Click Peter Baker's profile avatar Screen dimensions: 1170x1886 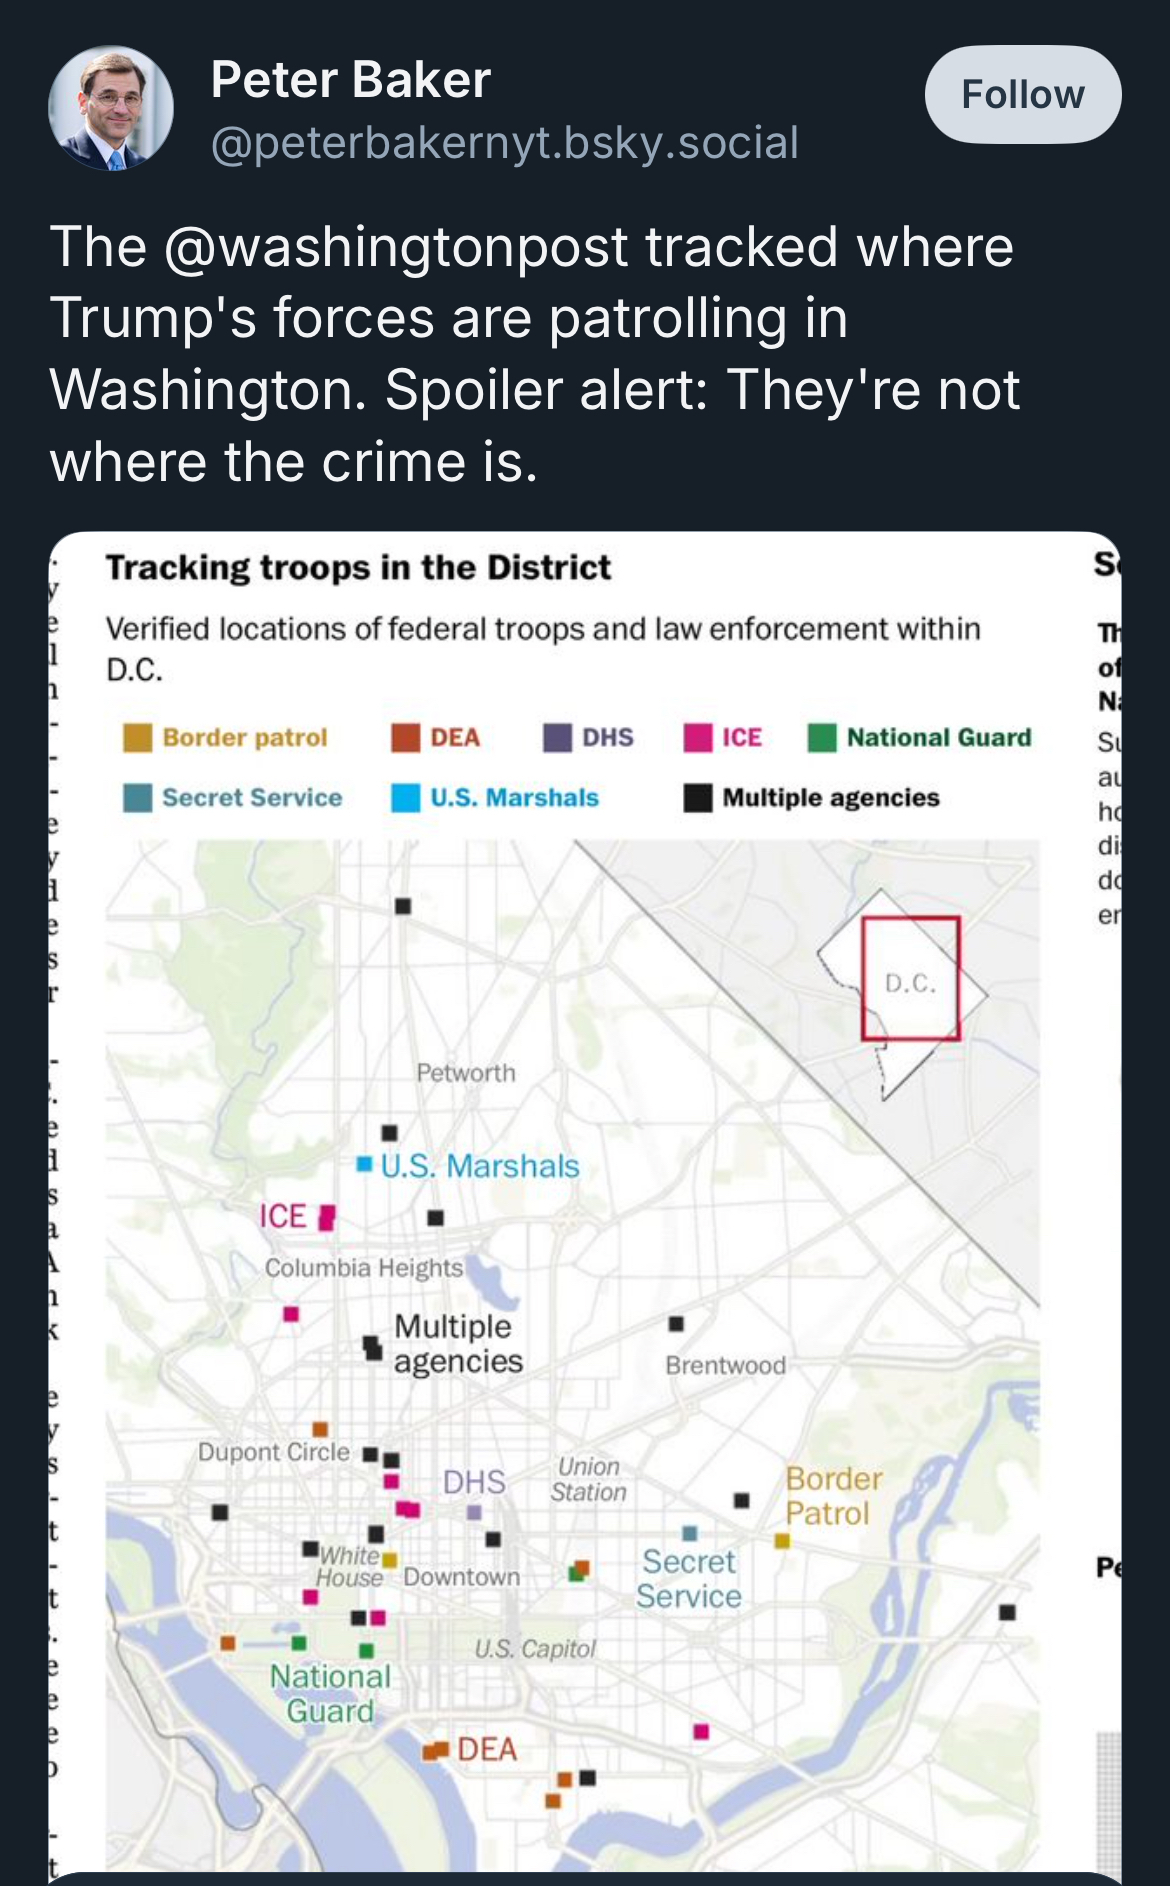tap(111, 107)
